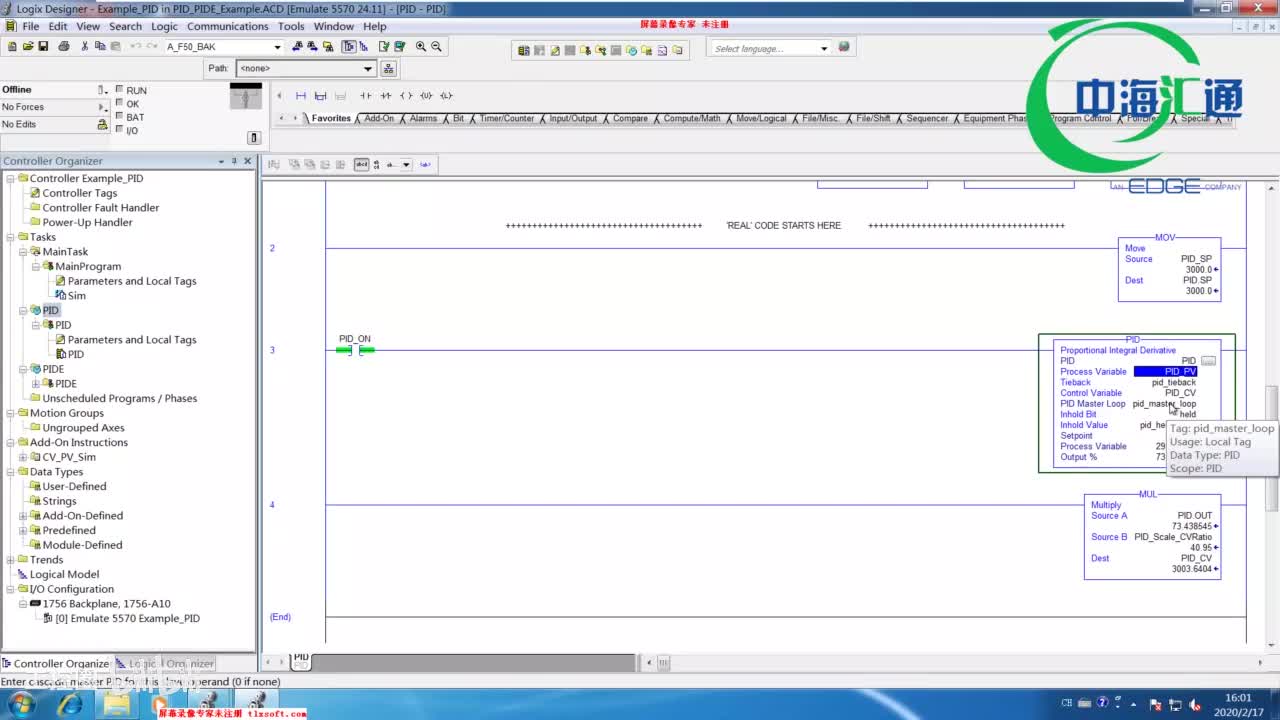Image resolution: width=1280 pixels, height=720 pixels.
Task: Click the BAT status indicator box
Action: click(x=120, y=116)
